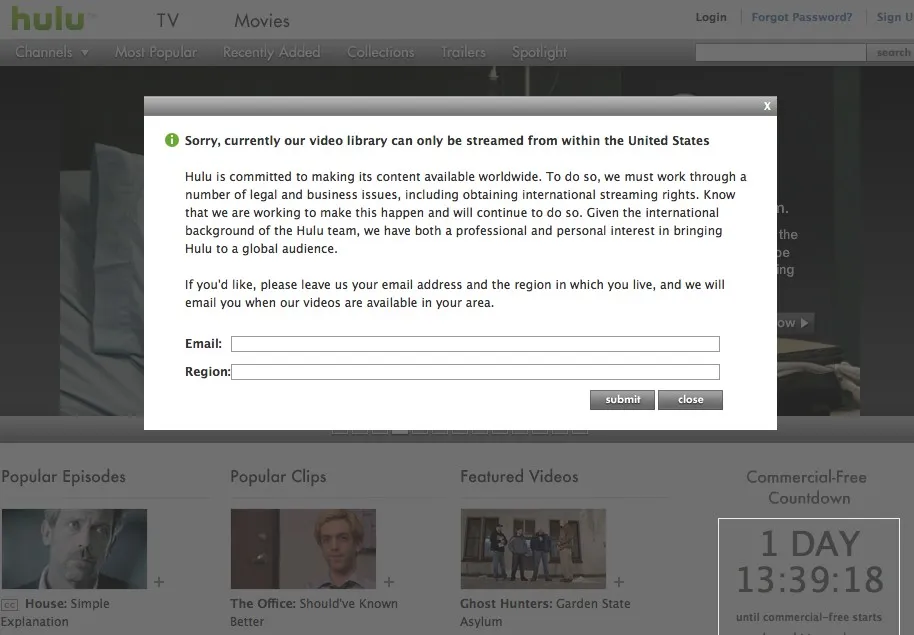This screenshot has width=914, height=635.
Task: Click the closed caption icon beside House
Action: tap(10, 605)
